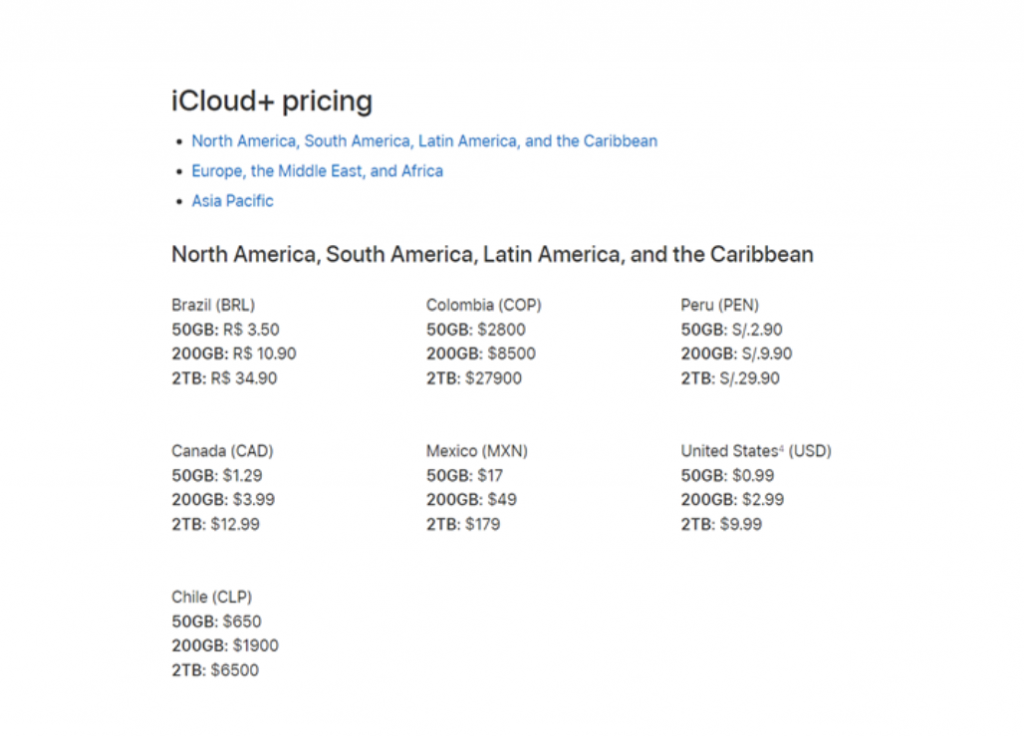Click the iCloud+ pricing heading
The height and width of the screenshot is (737, 1024).
point(272,101)
